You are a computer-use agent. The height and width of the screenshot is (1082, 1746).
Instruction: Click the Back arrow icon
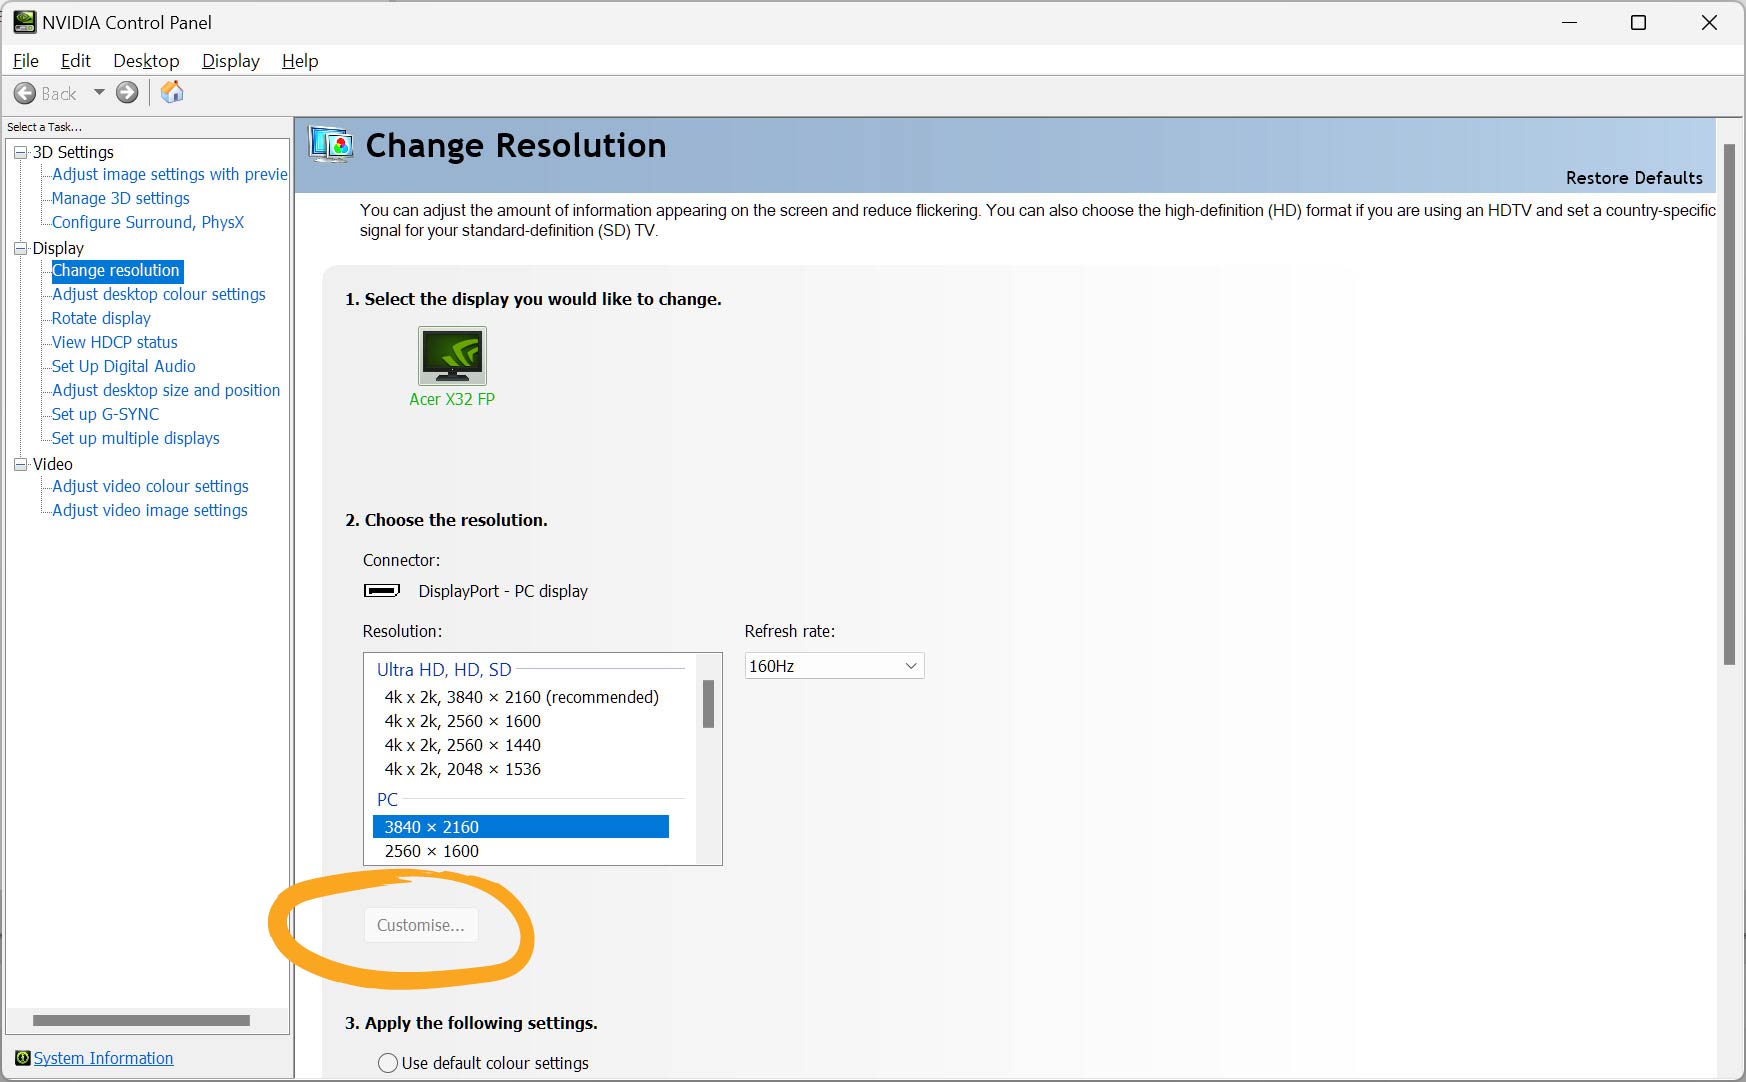click(x=25, y=93)
